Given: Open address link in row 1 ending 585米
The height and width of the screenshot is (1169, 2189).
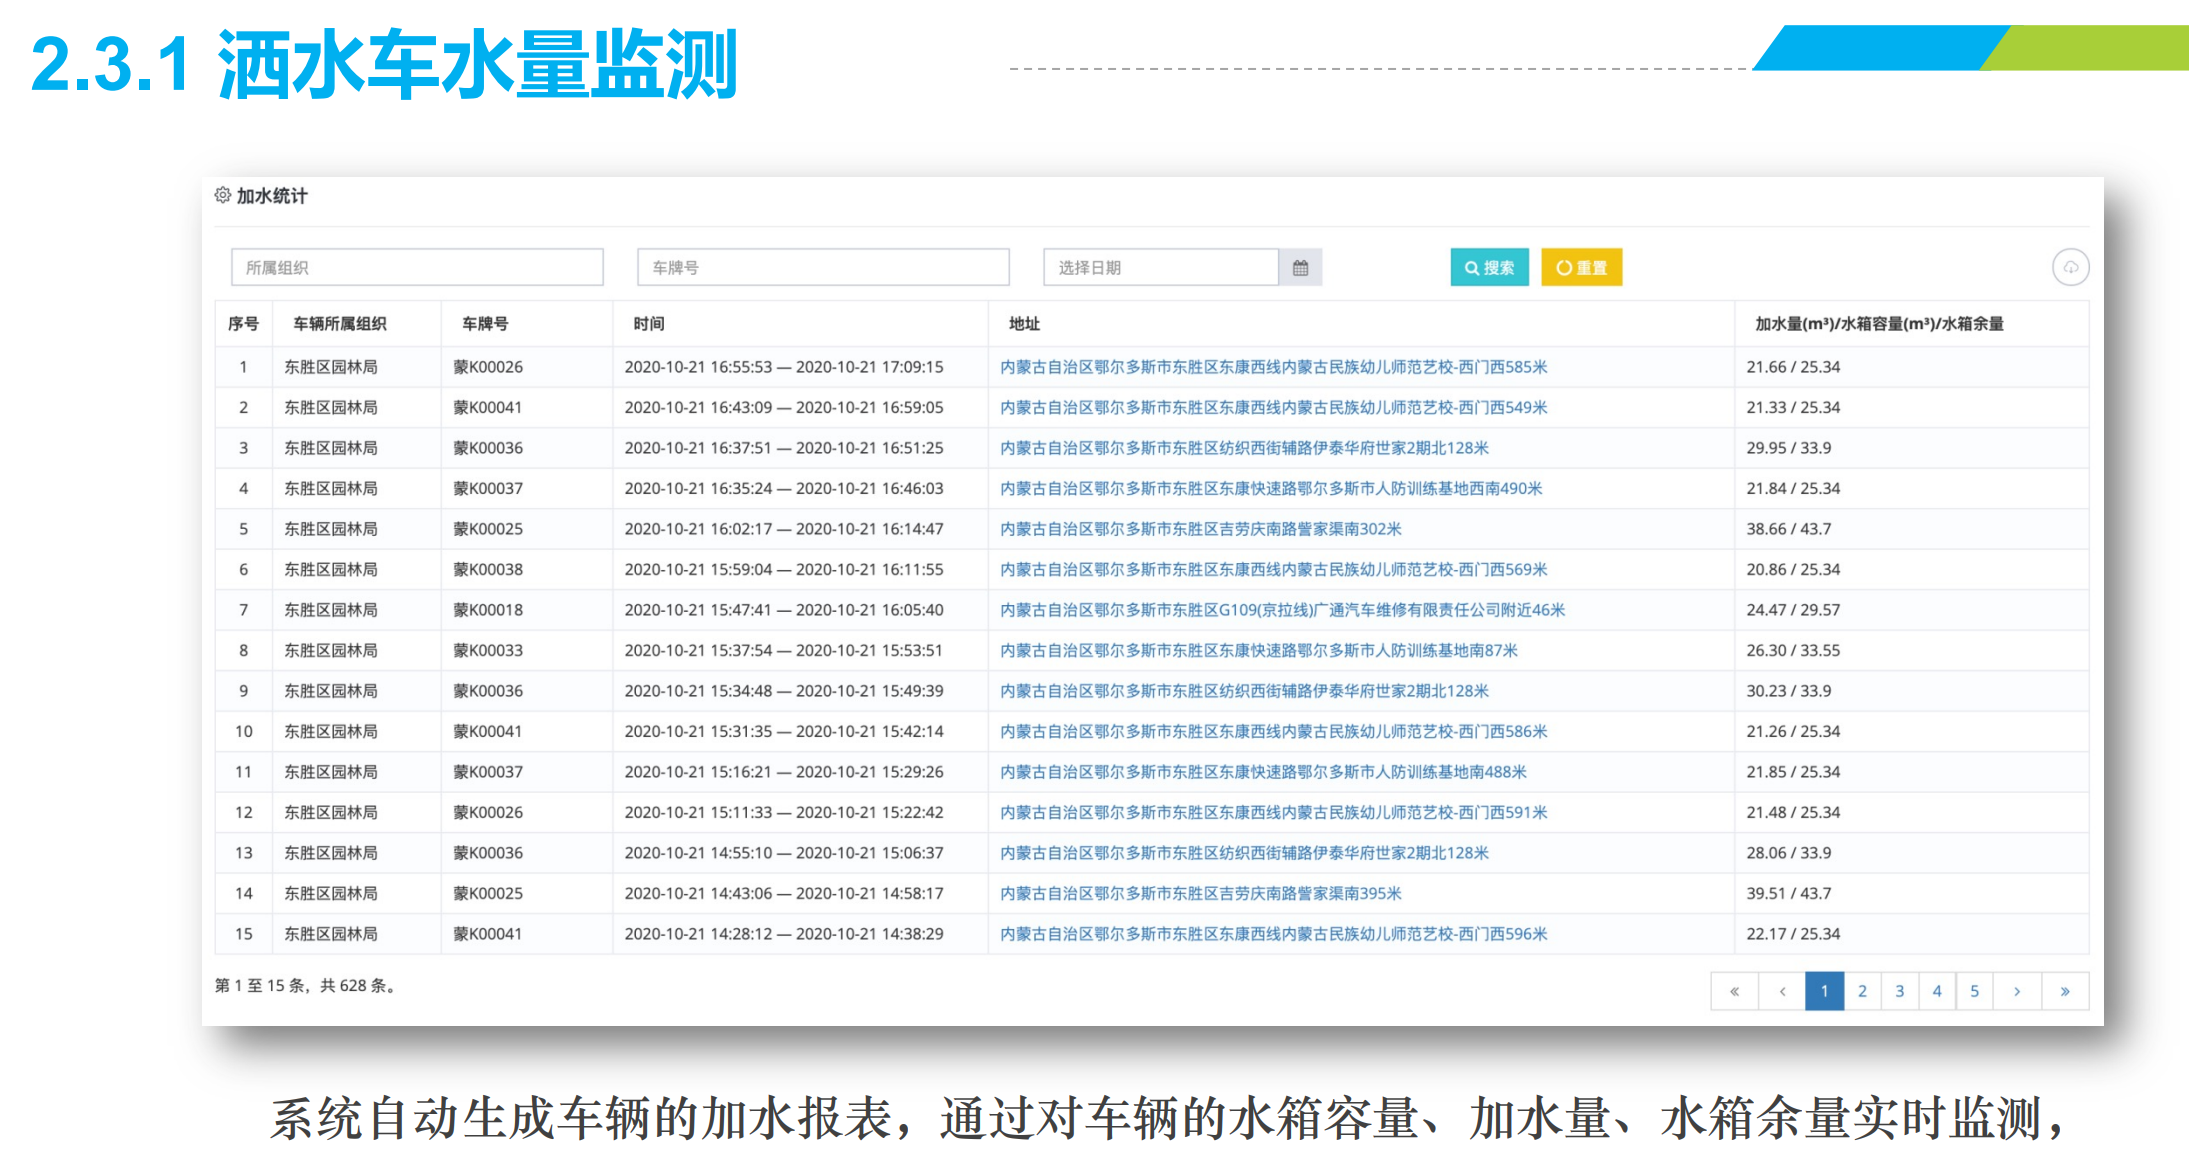Looking at the screenshot, I should coord(1273,367).
